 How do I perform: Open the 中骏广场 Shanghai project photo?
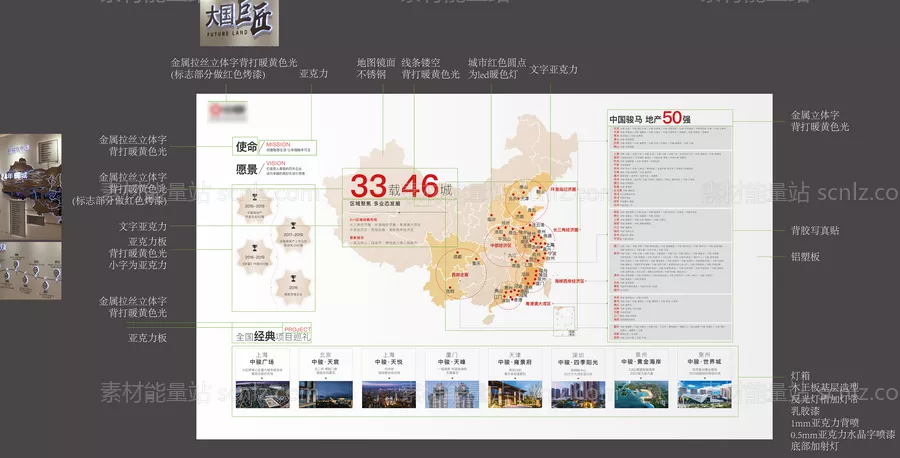click(x=262, y=394)
